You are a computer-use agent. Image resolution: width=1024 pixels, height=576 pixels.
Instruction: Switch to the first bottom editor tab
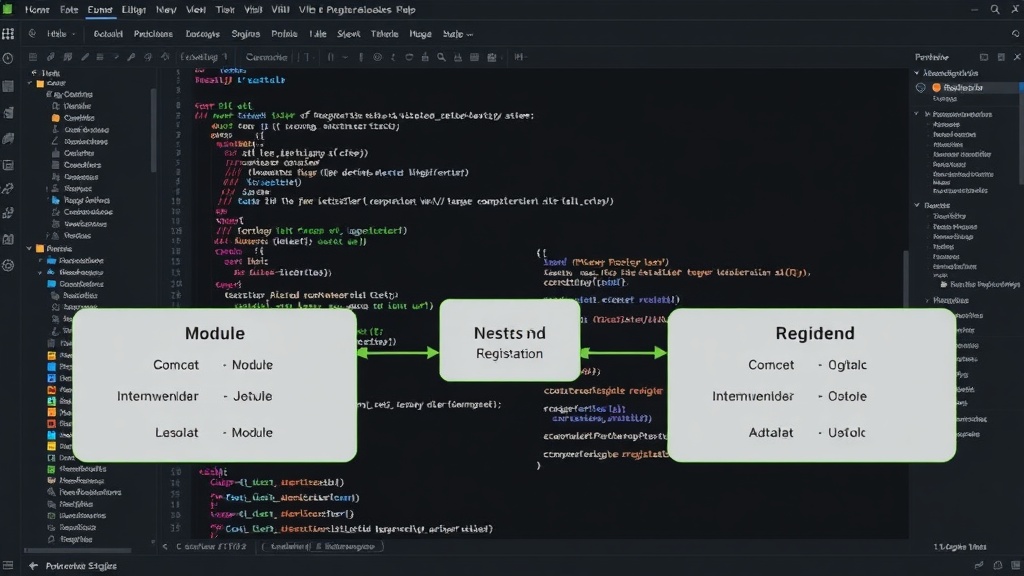(x=211, y=547)
